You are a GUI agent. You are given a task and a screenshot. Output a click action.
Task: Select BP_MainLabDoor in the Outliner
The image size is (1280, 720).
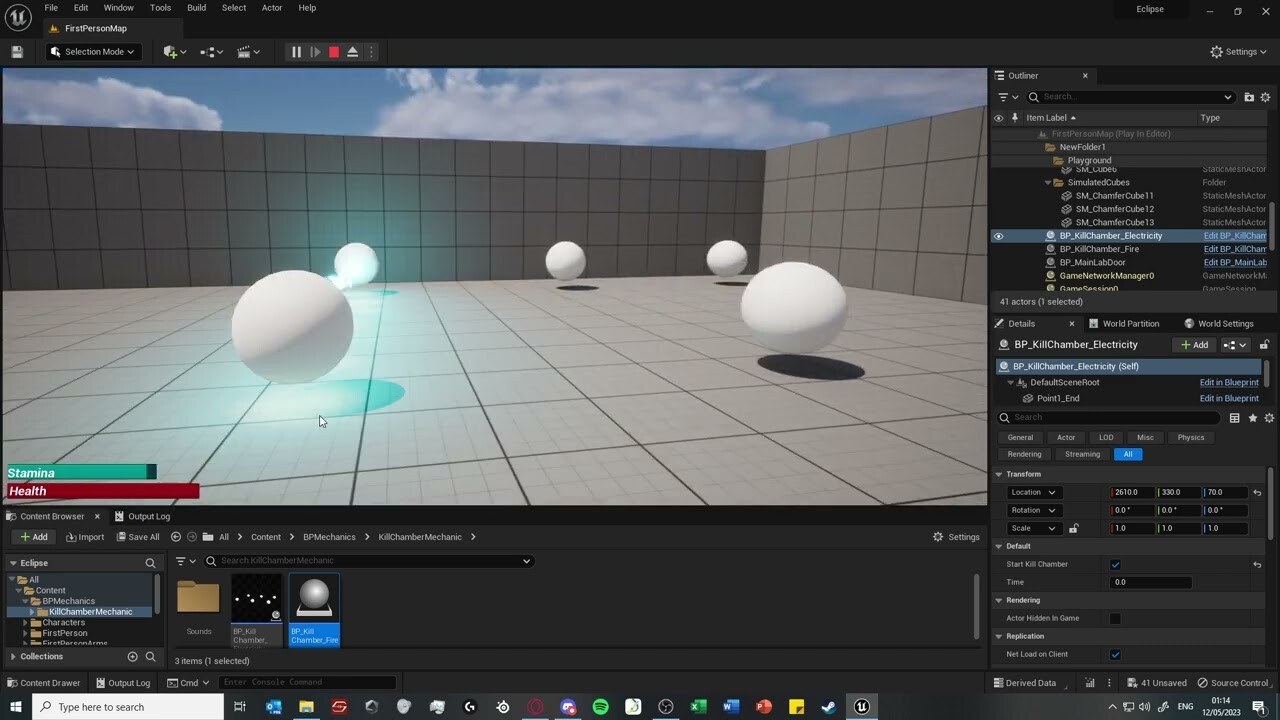[x=1092, y=262]
